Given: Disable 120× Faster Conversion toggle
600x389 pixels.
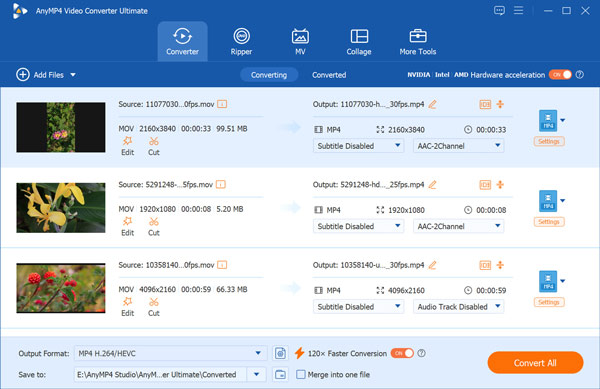Looking at the screenshot, I should point(402,353).
